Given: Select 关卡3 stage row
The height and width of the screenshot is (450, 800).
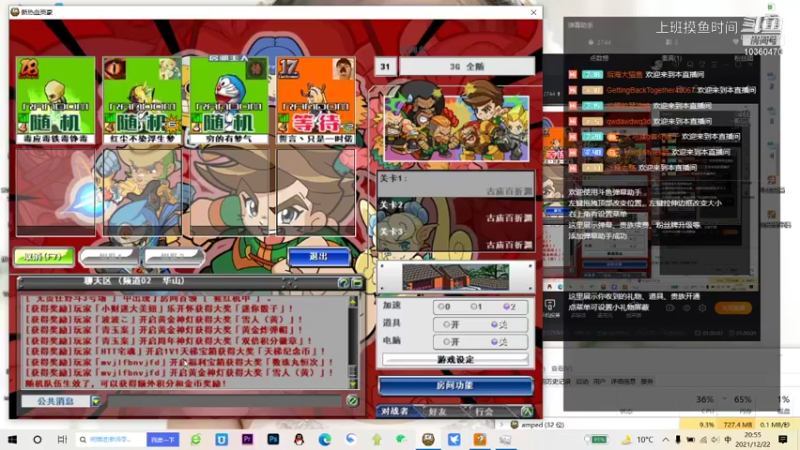Looking at the screenshot, I should pos(456,238).
